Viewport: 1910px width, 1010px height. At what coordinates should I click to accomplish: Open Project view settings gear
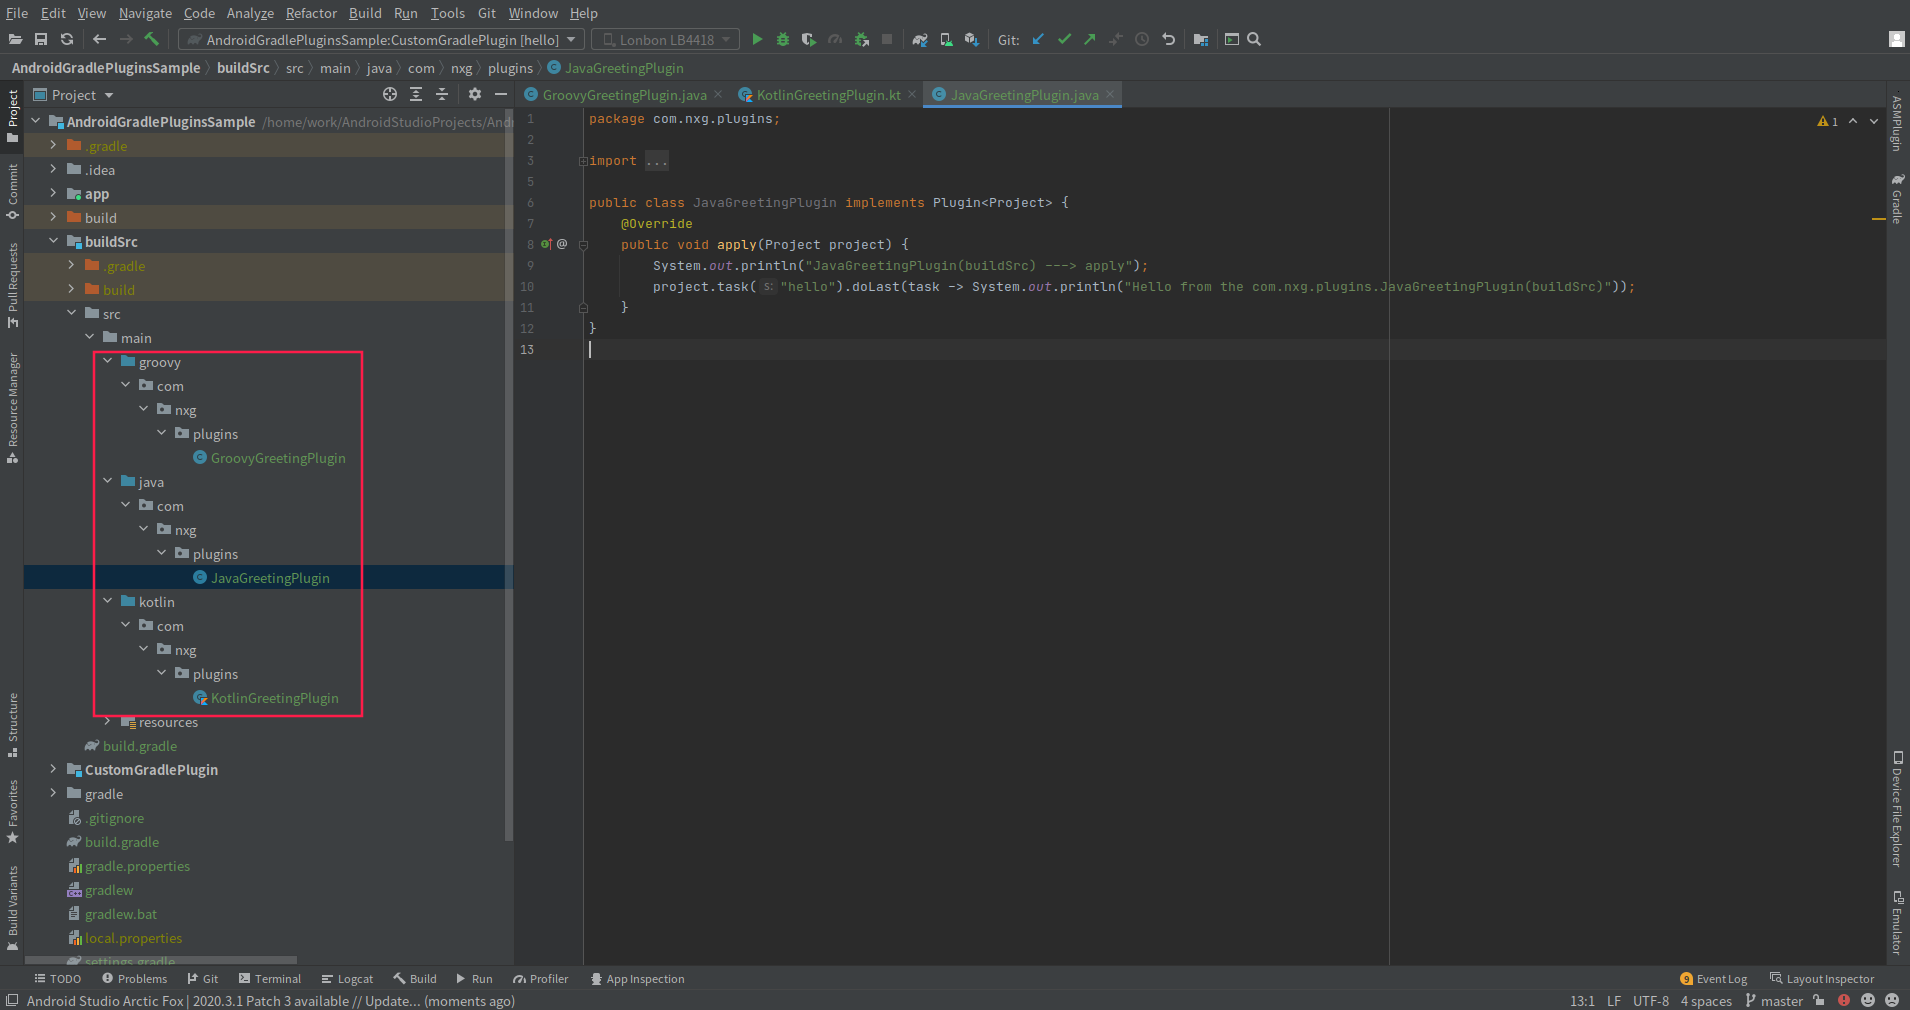click(x=474, y=94)
